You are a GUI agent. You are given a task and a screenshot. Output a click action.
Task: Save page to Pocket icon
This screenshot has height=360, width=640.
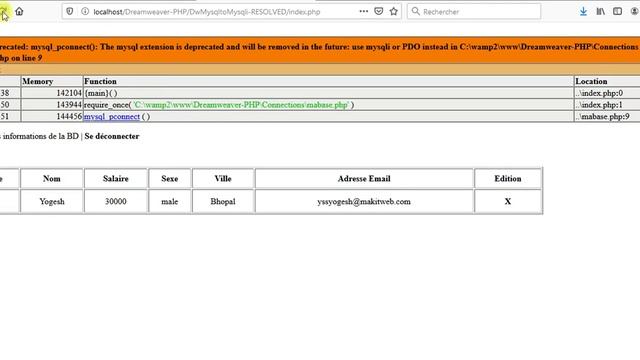click(378, 11)
